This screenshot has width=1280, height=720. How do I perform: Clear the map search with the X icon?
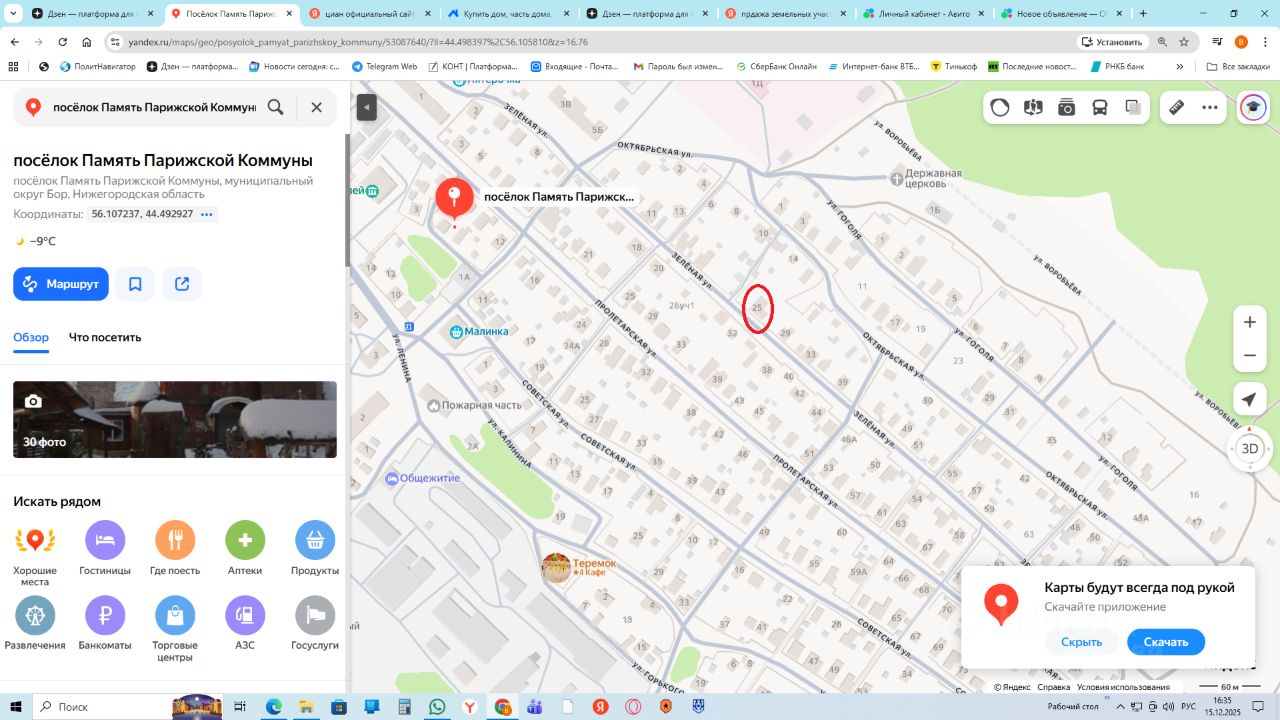coord(316,107)
